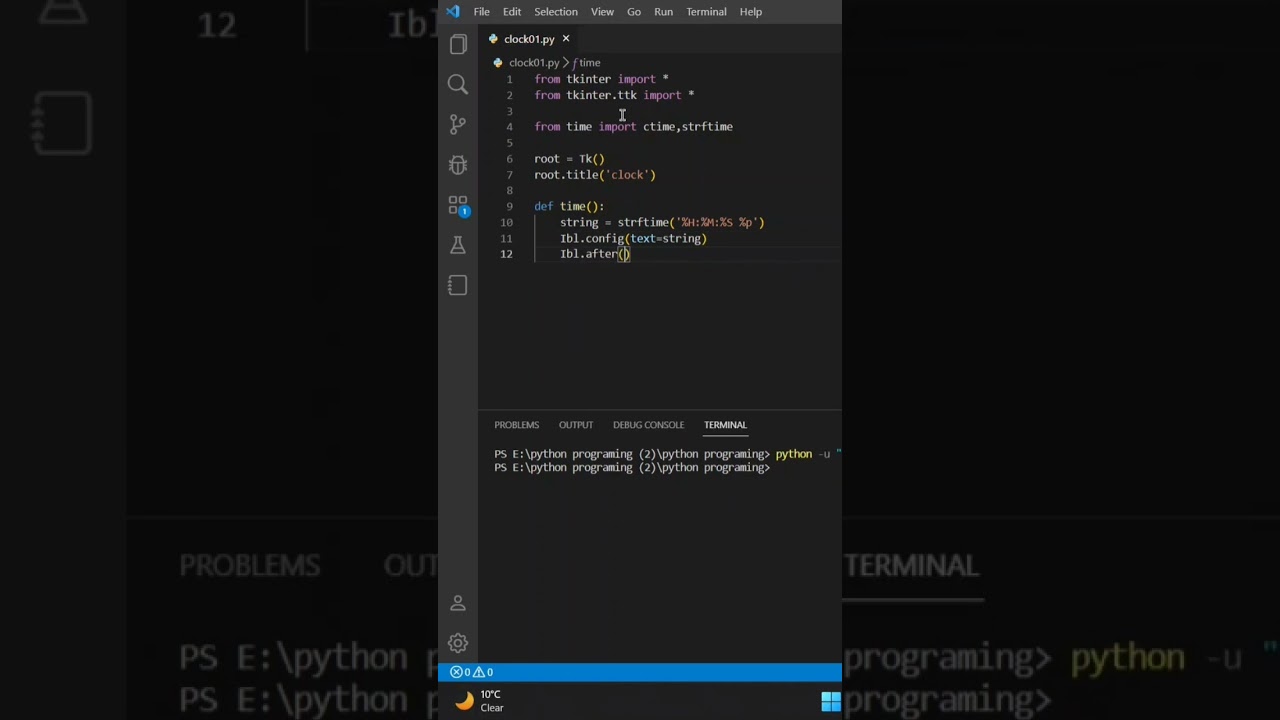Click 'root = Tk()' on line 6
This screenshot has width=1280, height=720.
tap(569, 159)
